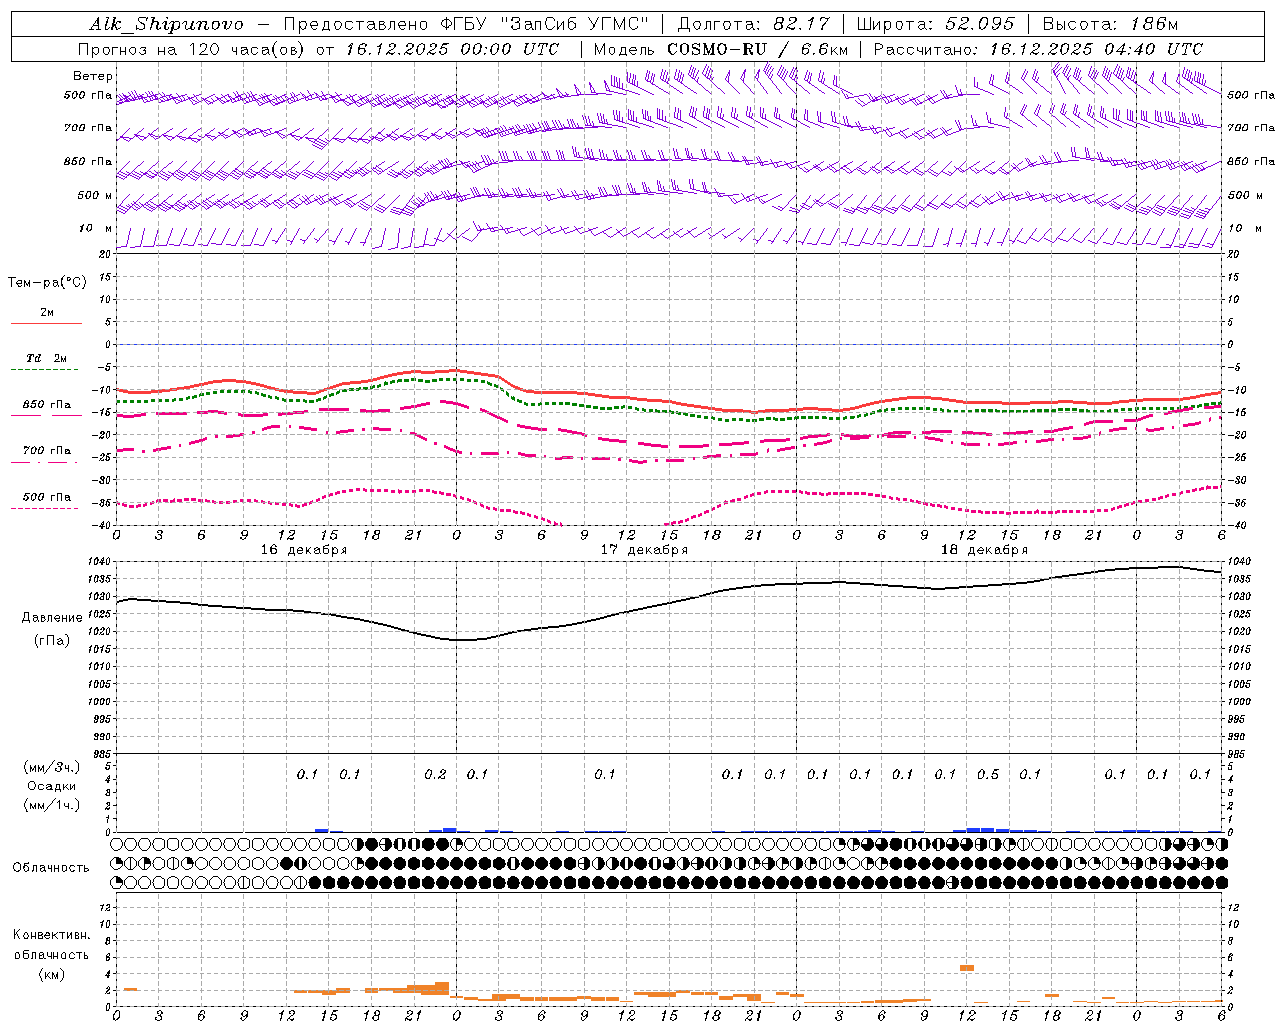This screenshot has height=1024, width=1280.
Task: Click the 1040 value on left pressure axis
Action: (100, 562)
